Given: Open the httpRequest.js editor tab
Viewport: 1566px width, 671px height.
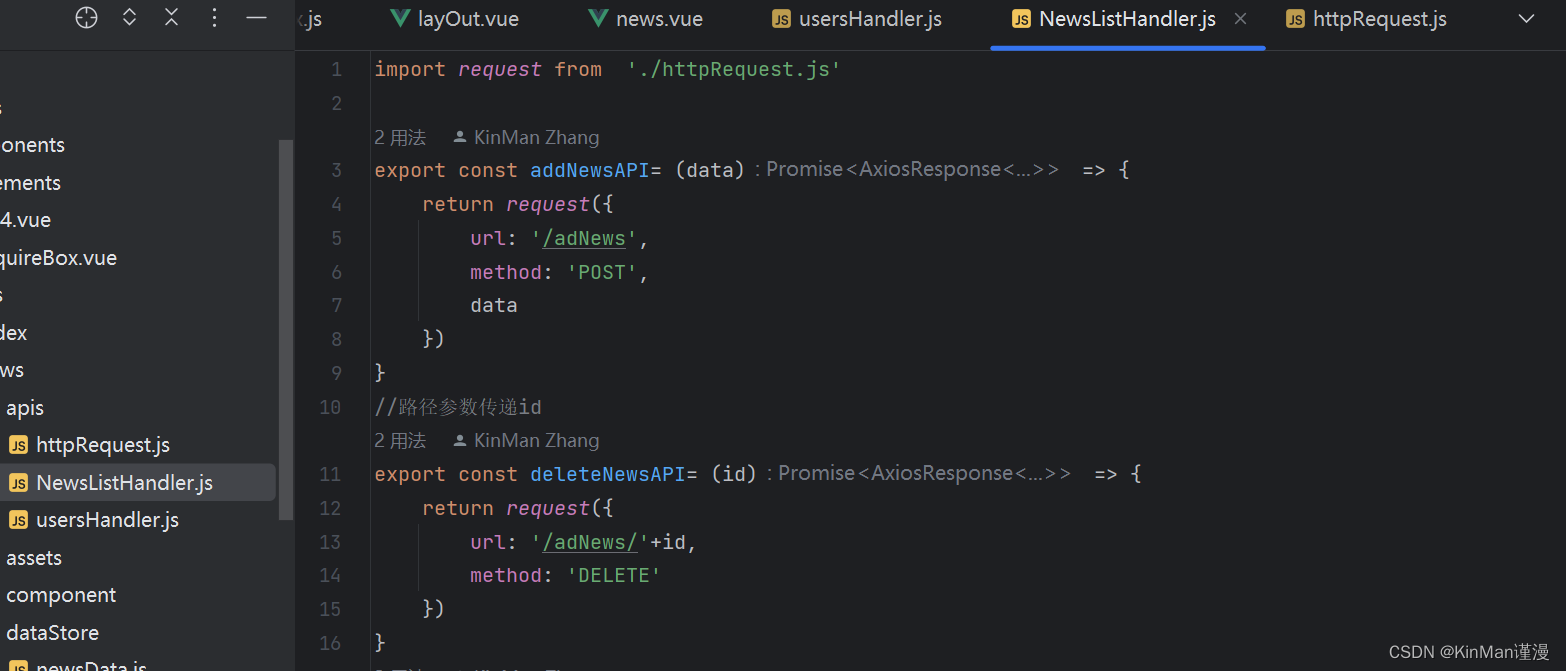Looking at the screenshot, I should tap(1366, 19).
